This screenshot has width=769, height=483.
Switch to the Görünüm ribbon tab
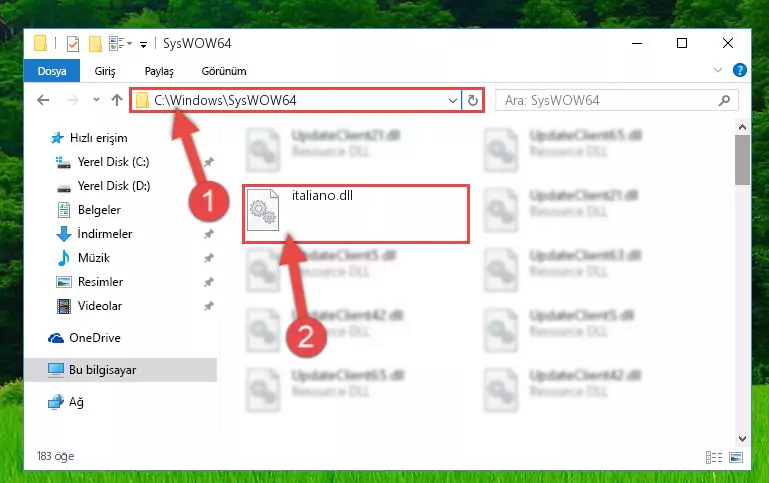click(224, 71)
